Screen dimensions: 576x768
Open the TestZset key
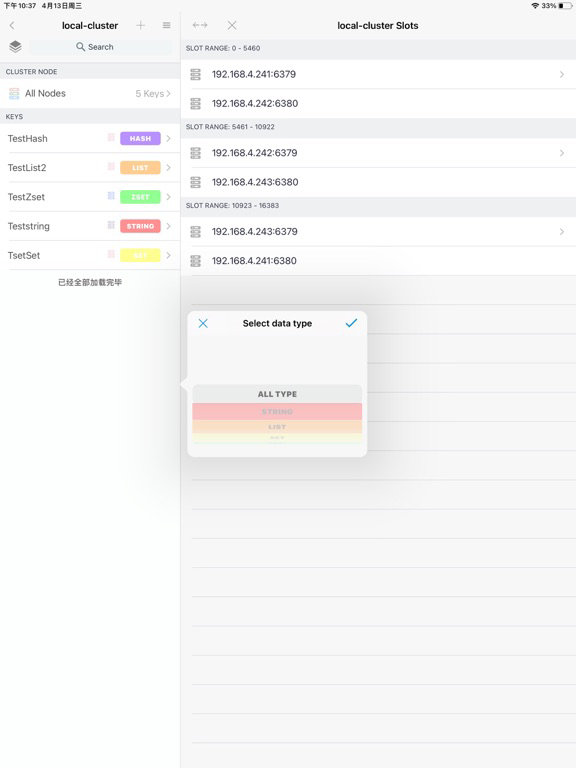tap(90, 197)
